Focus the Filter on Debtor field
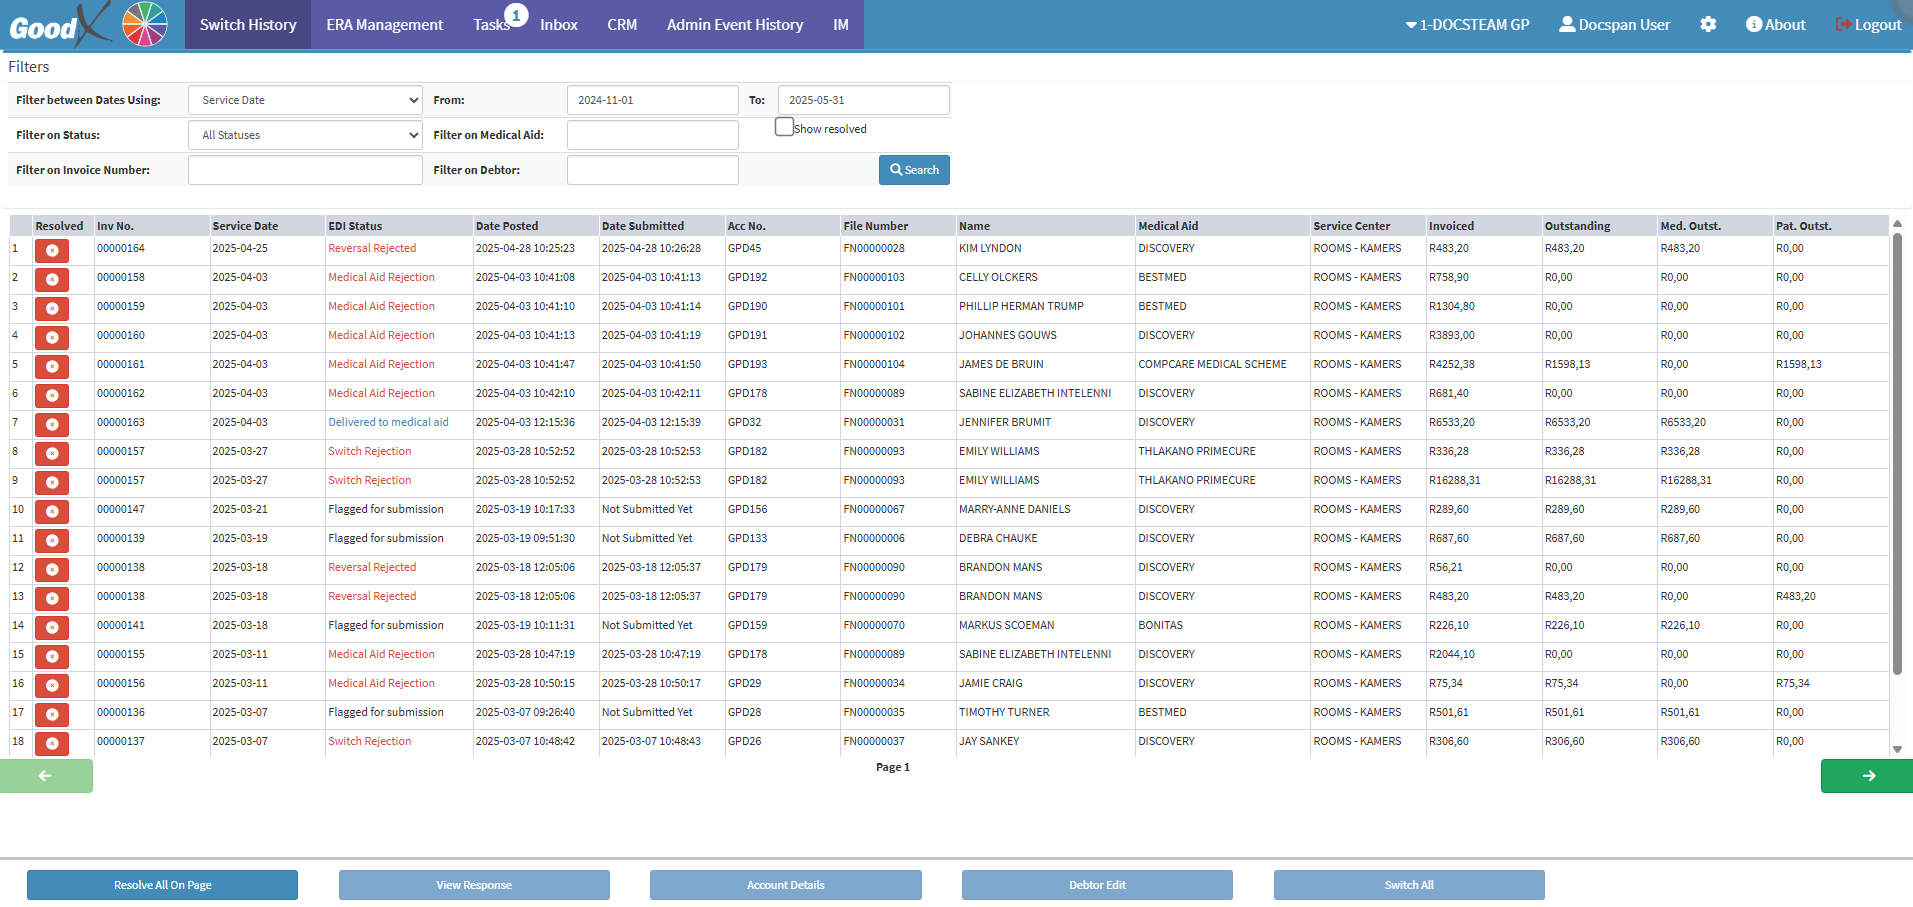Viewport: 1913px width, 907px height. (653, 170)
